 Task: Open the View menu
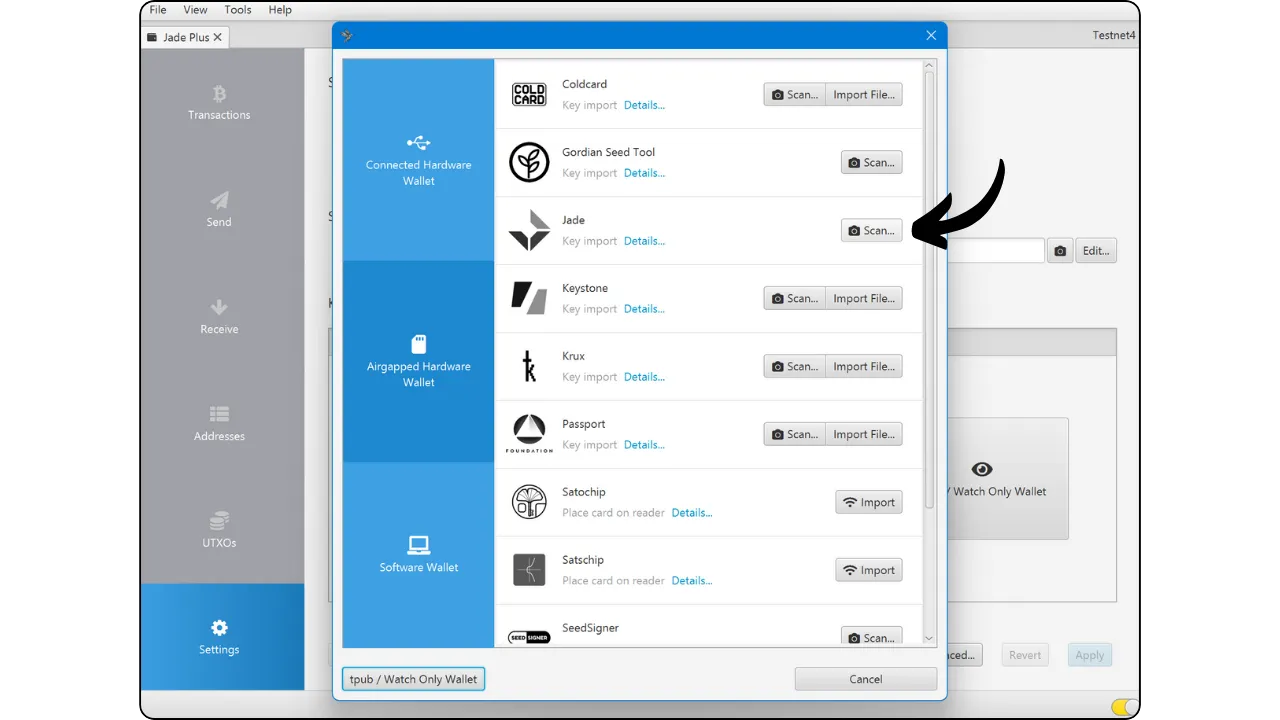[x=195, y=10]
